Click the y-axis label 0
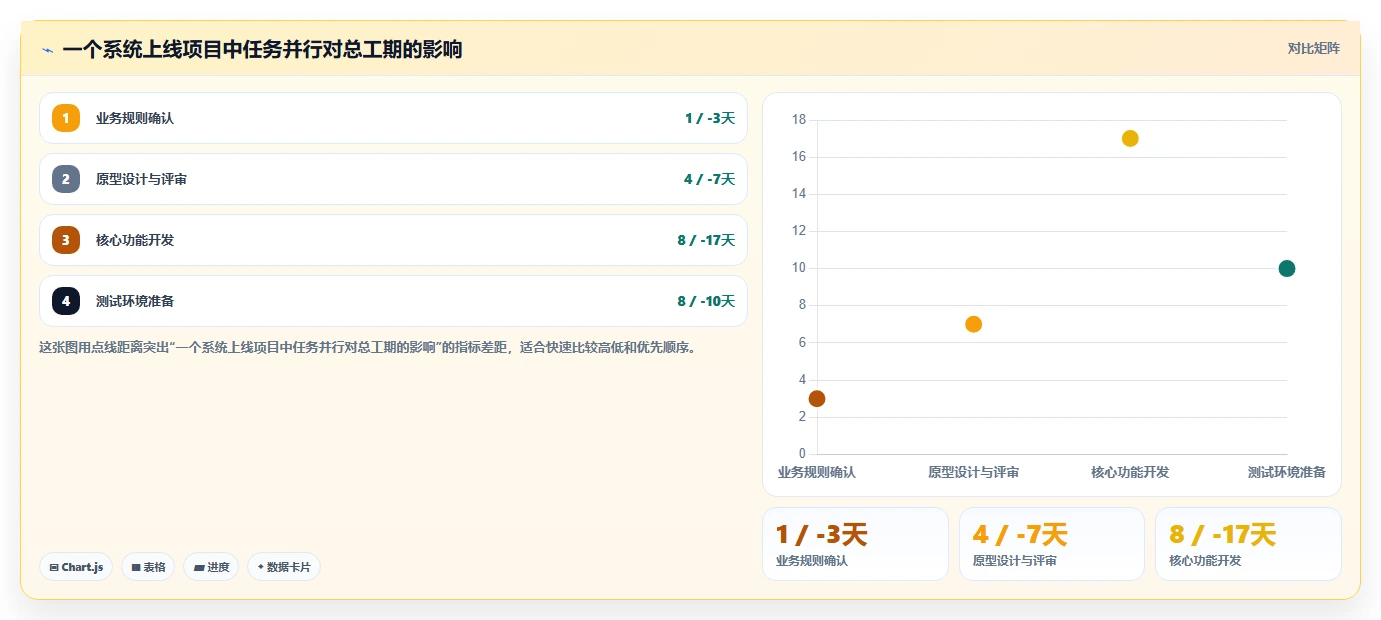 click(x=802, y=454)
